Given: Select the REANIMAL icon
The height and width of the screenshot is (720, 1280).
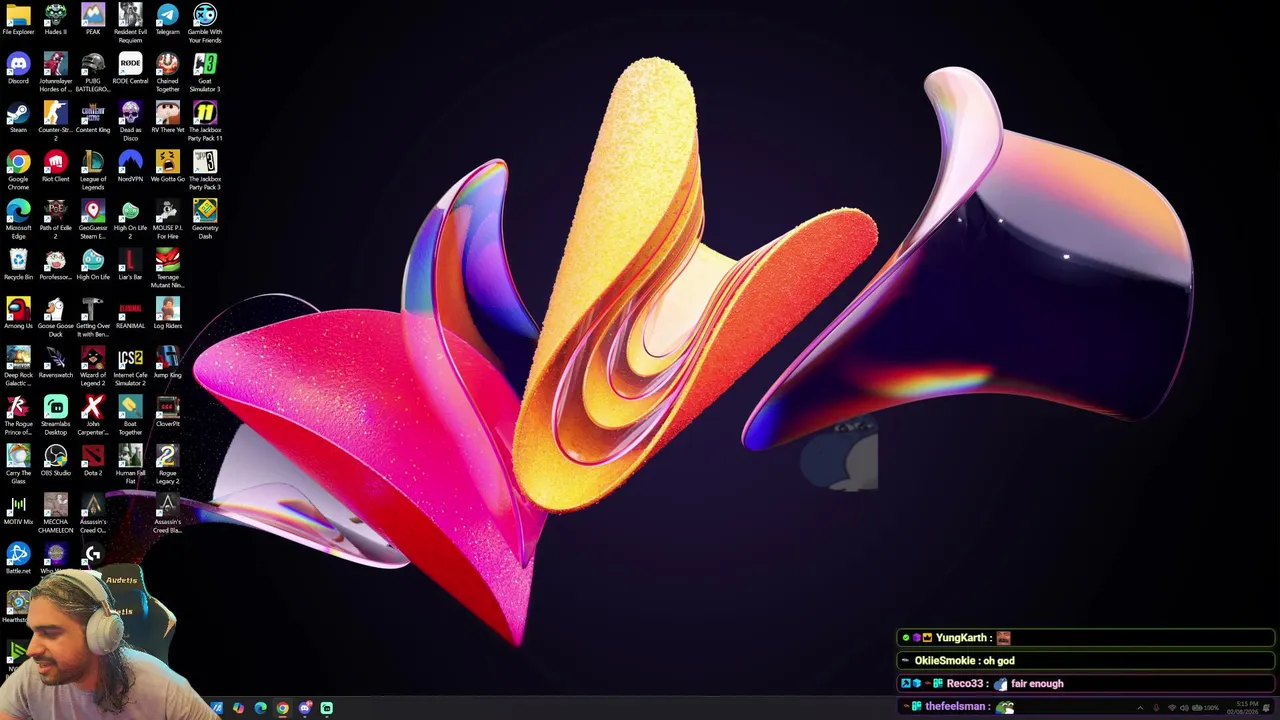Looking at the screenshot, I should coord(130,314).
